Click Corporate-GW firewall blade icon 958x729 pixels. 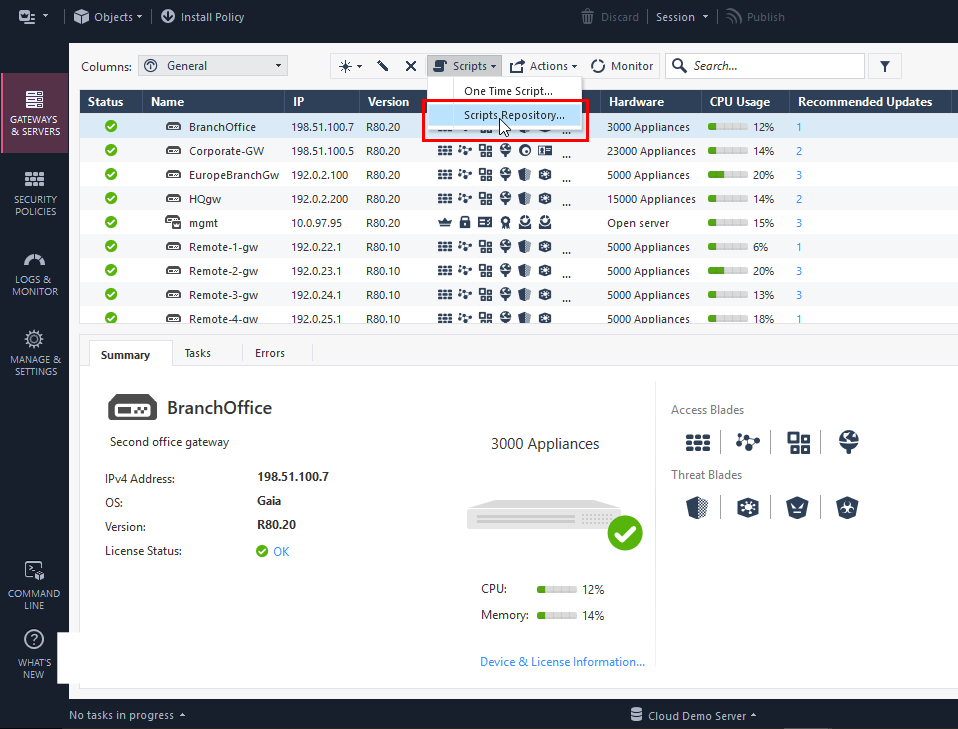click(x=445, y=150)
